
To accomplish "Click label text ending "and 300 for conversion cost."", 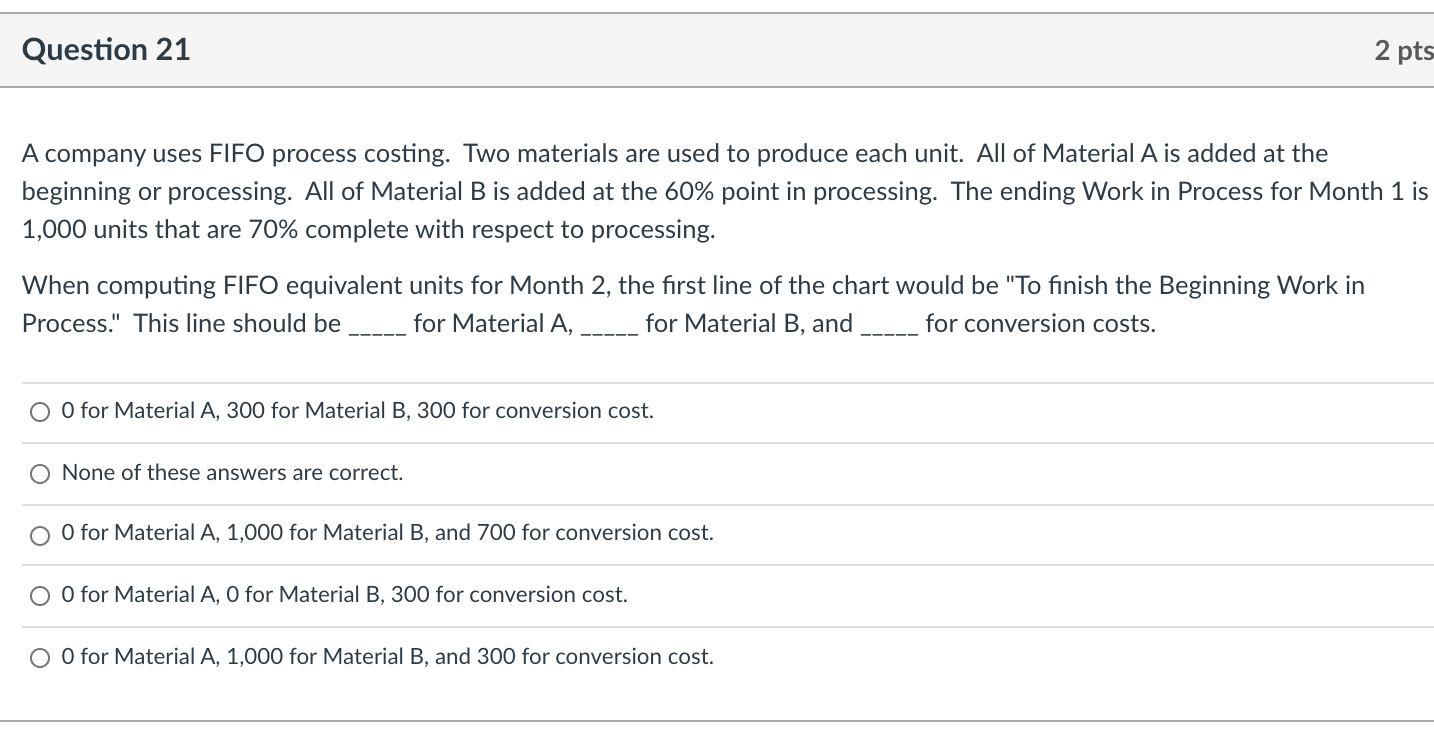I will tap(387, 657).
